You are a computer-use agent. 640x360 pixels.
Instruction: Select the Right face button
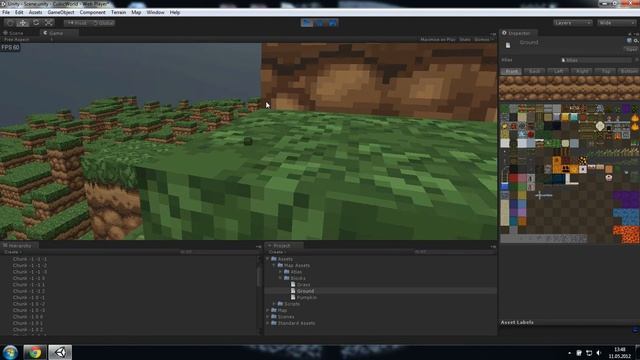pos(582,71)
